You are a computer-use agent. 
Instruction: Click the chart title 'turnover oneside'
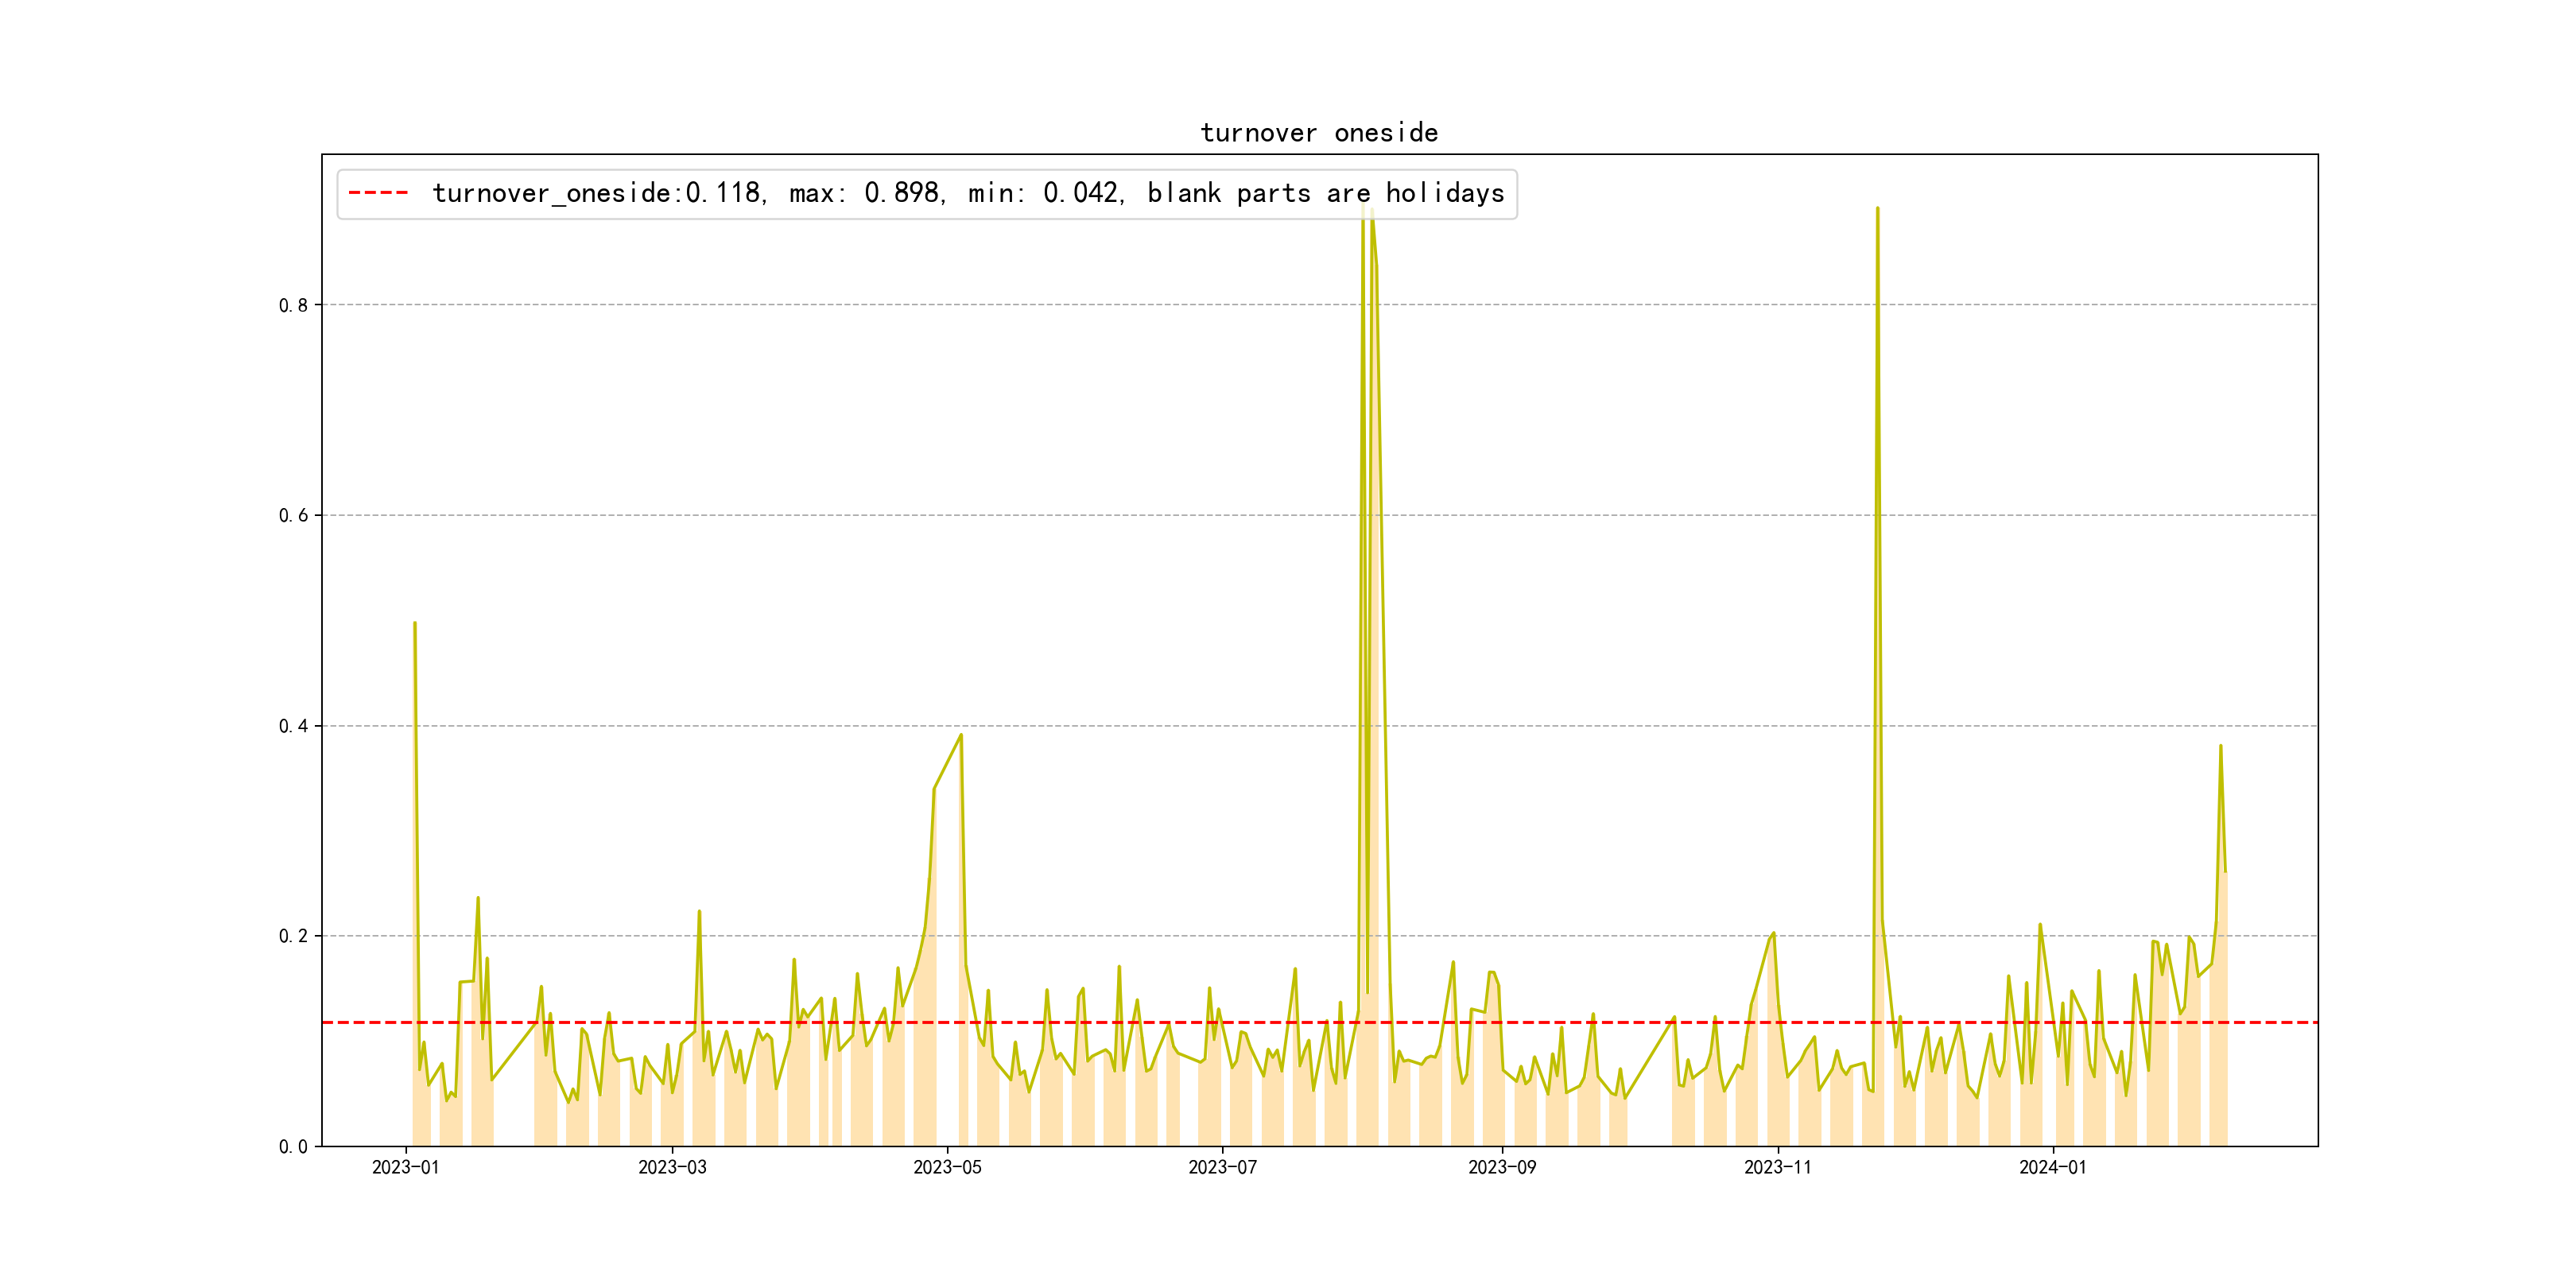pyautogui.click(x=1319, y=133)
